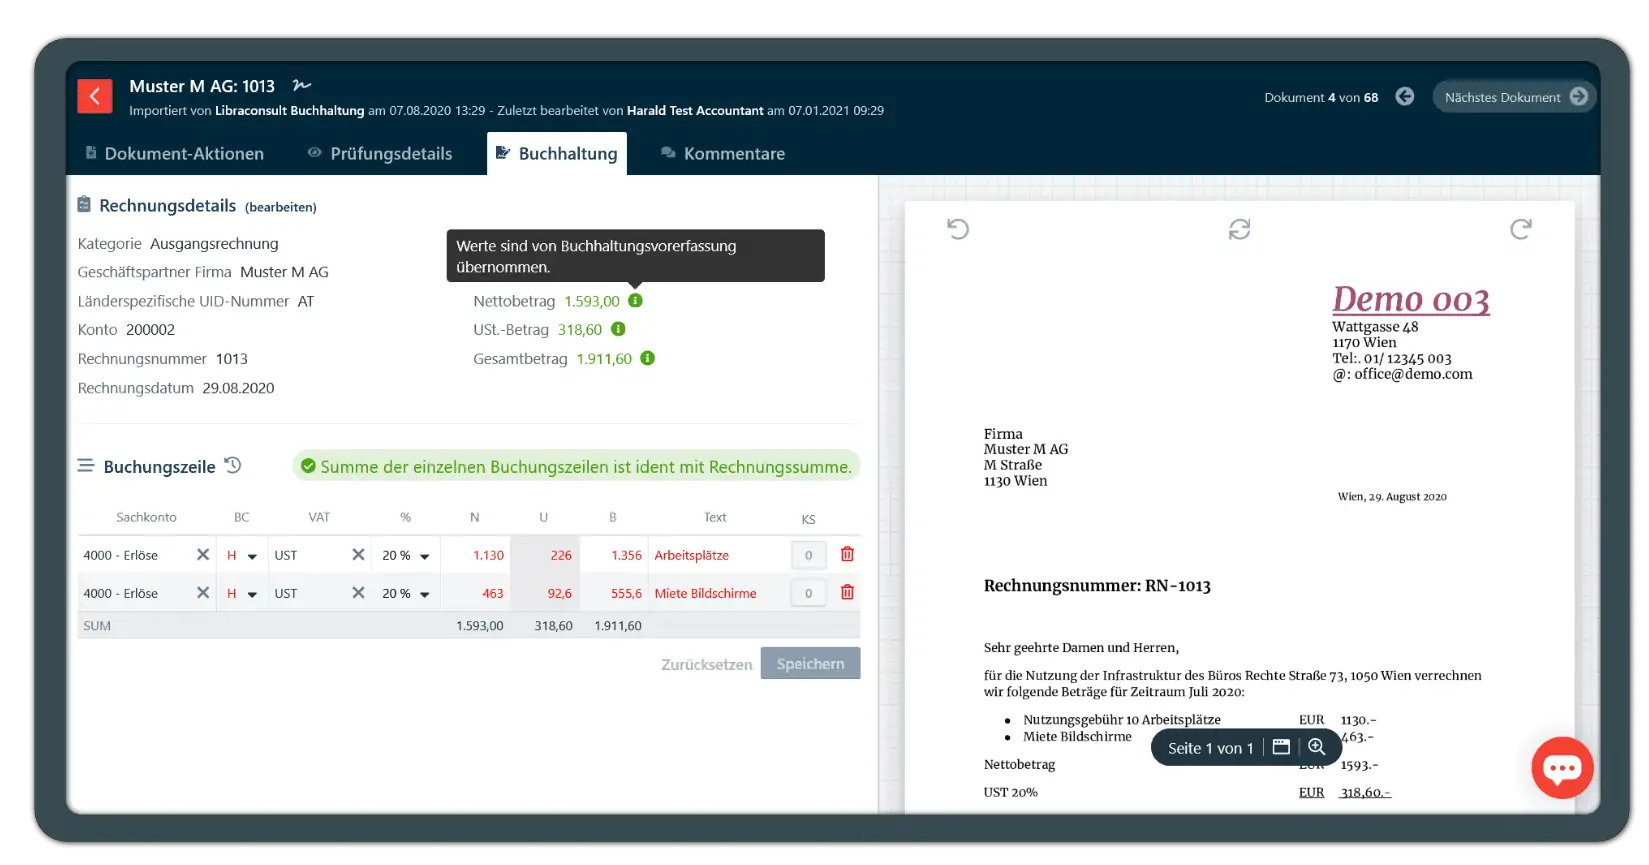The image size is (1649, 865).
Task: Click the clipboard icon beside Rechnungsdetails
Action: [85, 205]
